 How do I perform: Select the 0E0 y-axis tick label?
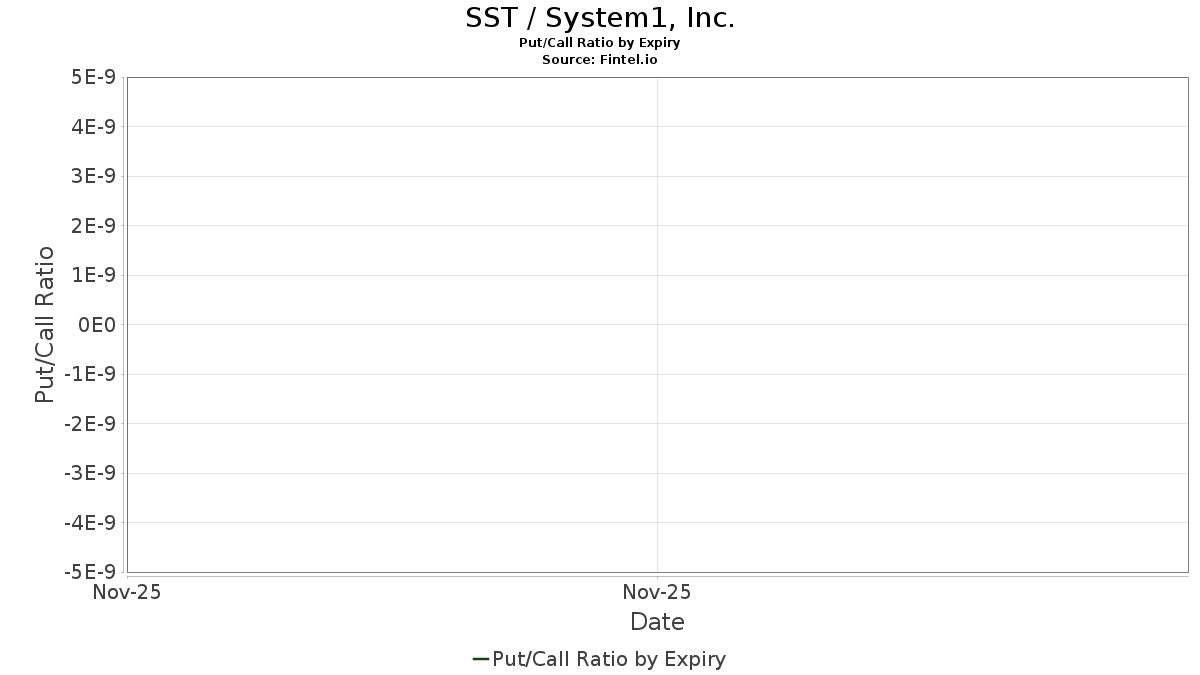[99, 324]
